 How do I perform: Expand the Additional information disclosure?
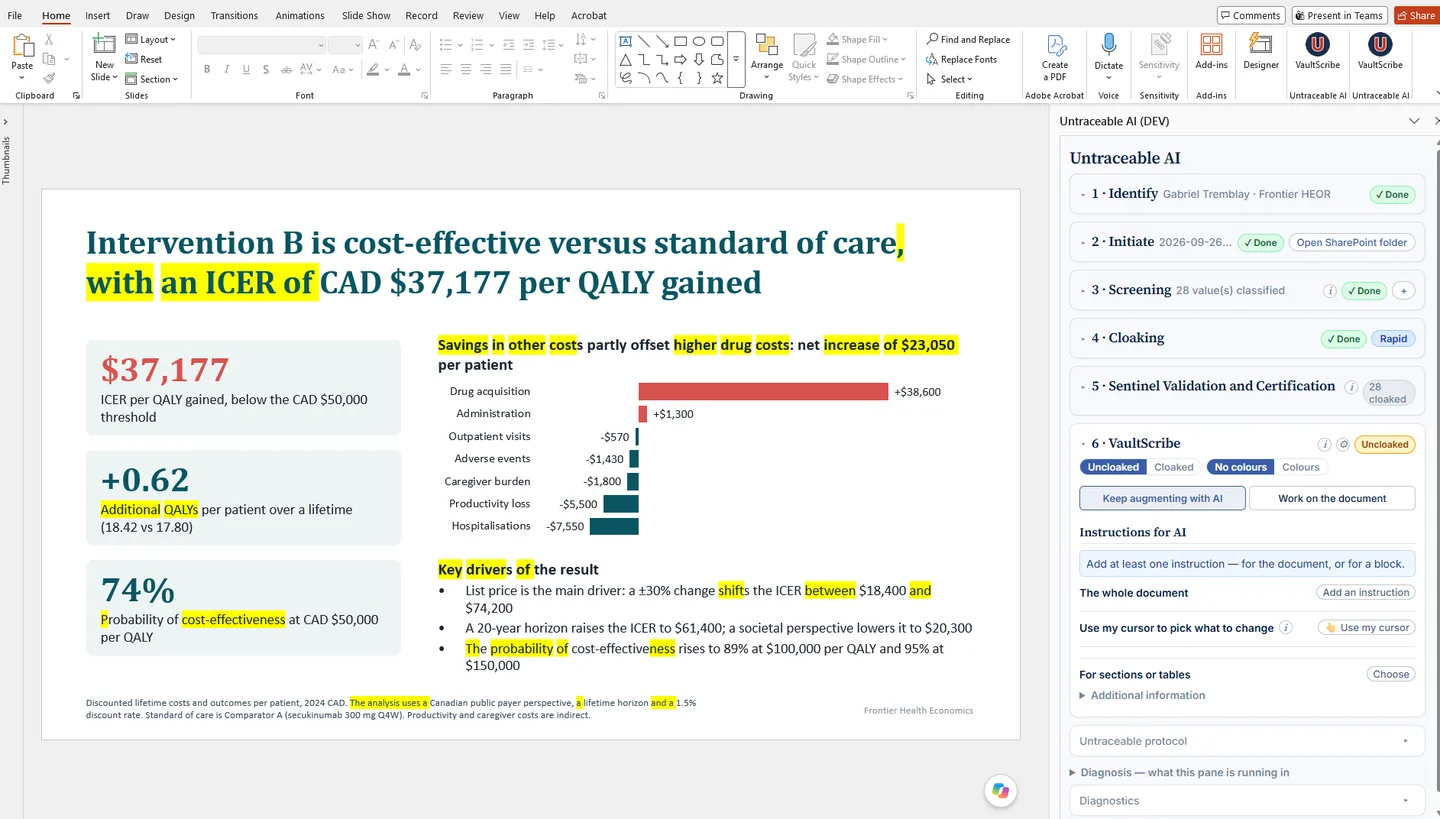point(1142,695)
